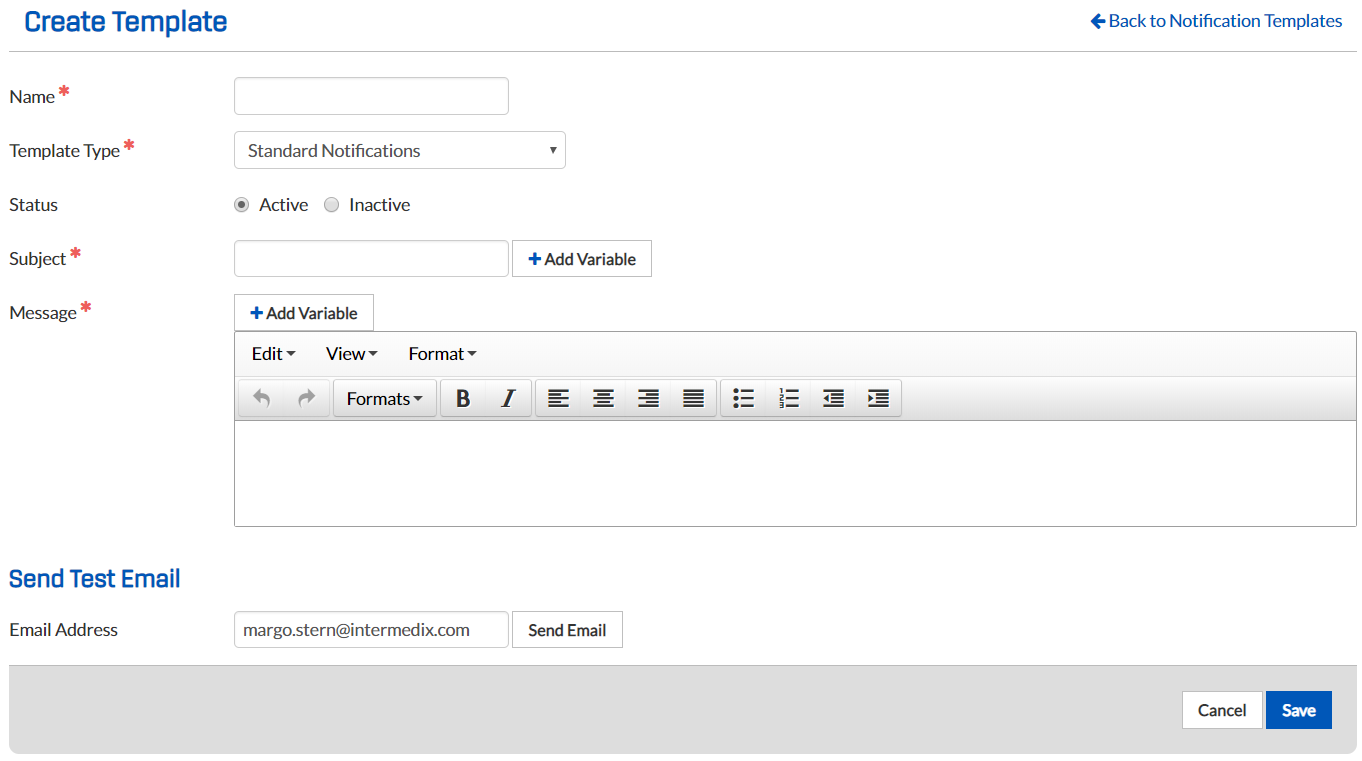1362x761 pixels.
Task: Save the template
Action: pos(1299,710)
